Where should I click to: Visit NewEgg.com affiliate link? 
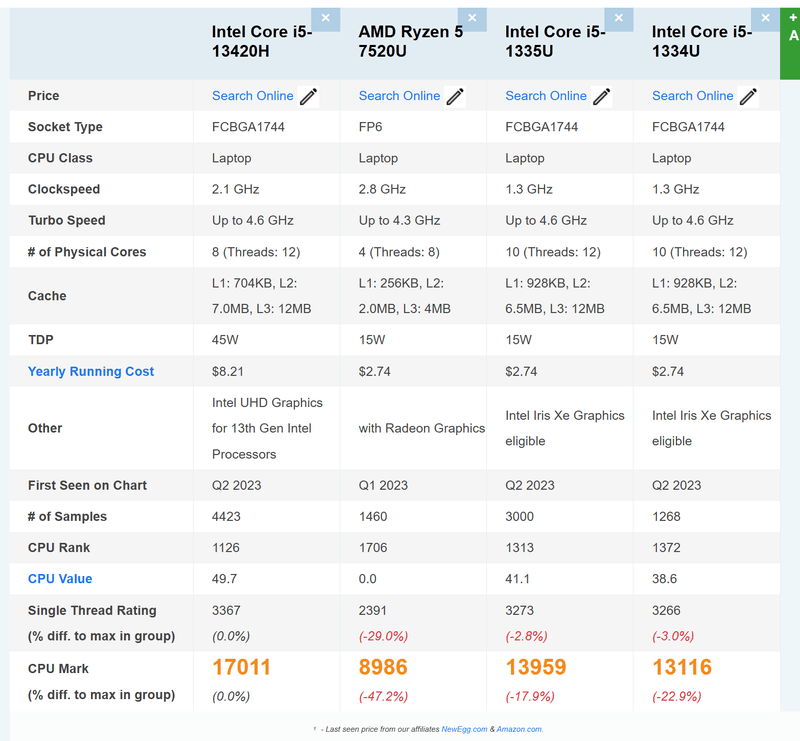[464, 729]
